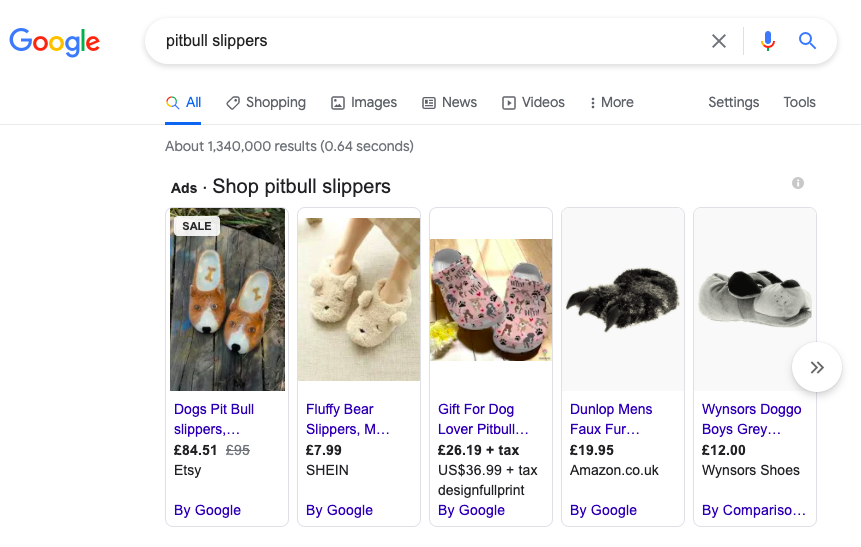Expand the More search options menu
This screenshot has height=547, width=861.
[611, 103]
